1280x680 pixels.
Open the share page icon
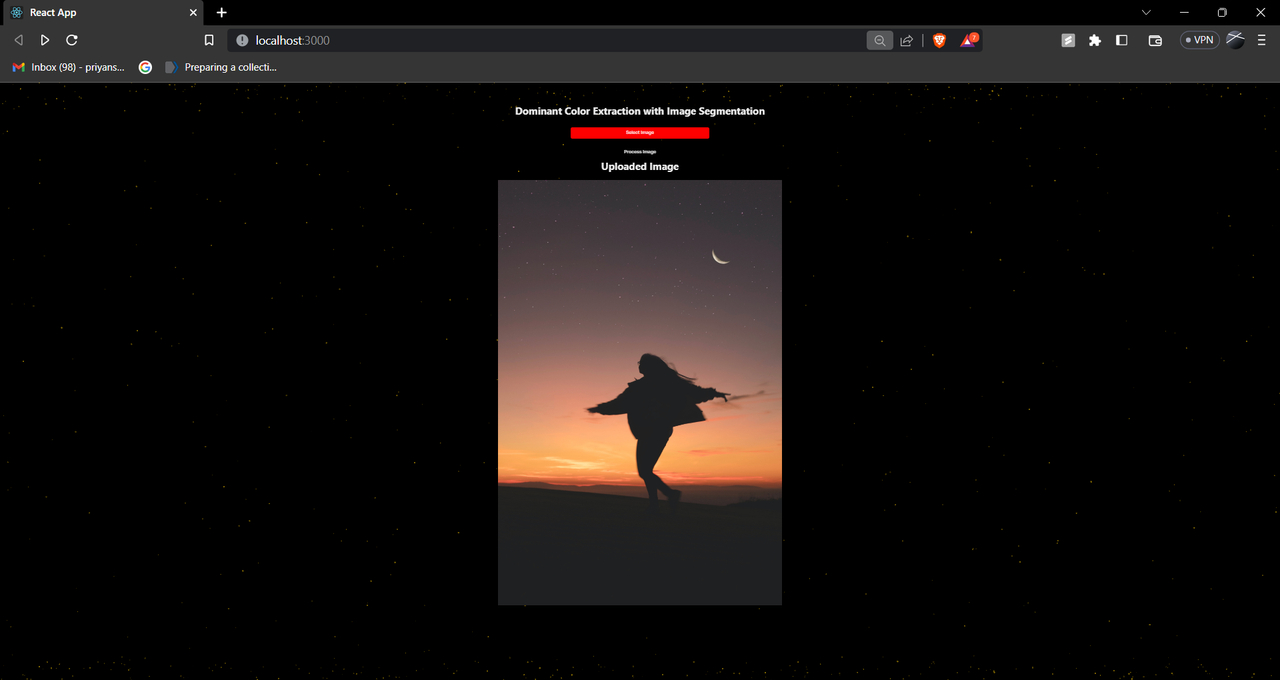(x=907, y=40)
